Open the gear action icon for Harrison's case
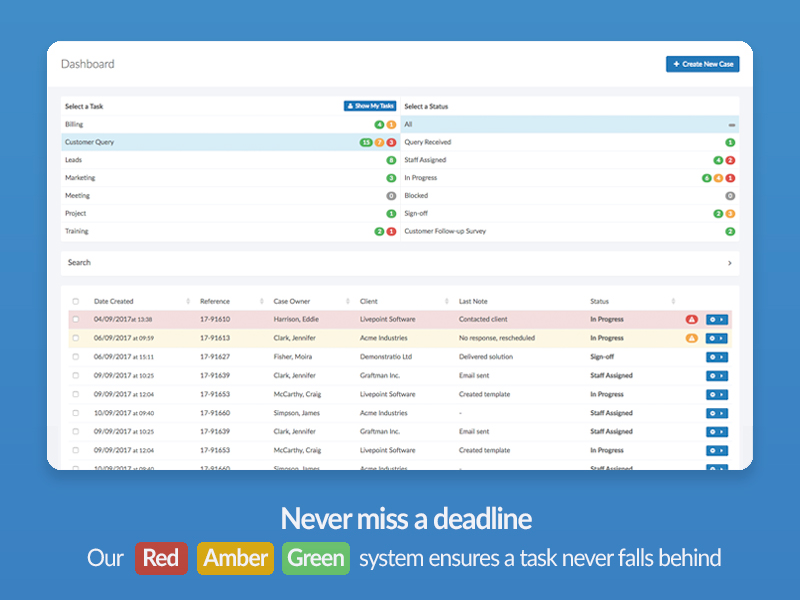The image size is (800, 600). [712, 319]
